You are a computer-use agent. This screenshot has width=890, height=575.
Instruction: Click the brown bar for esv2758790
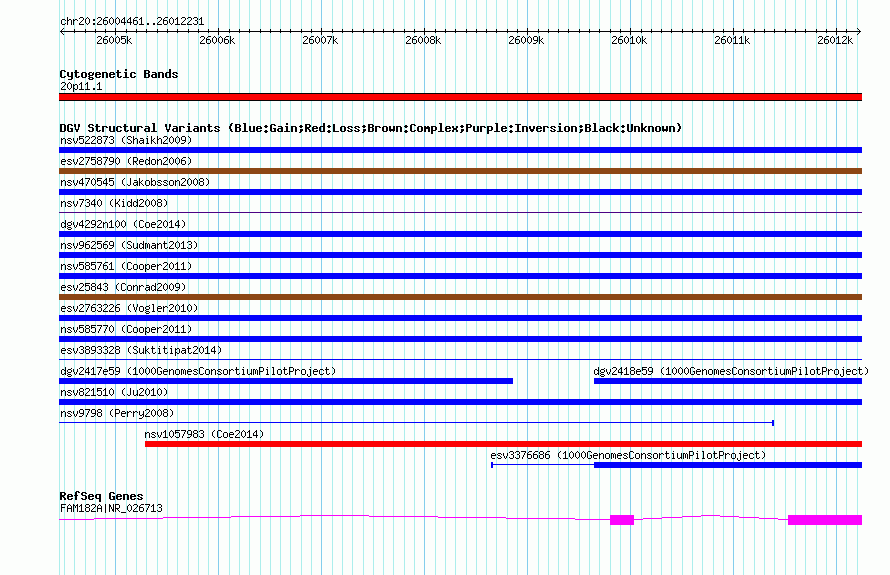(460, 171)
